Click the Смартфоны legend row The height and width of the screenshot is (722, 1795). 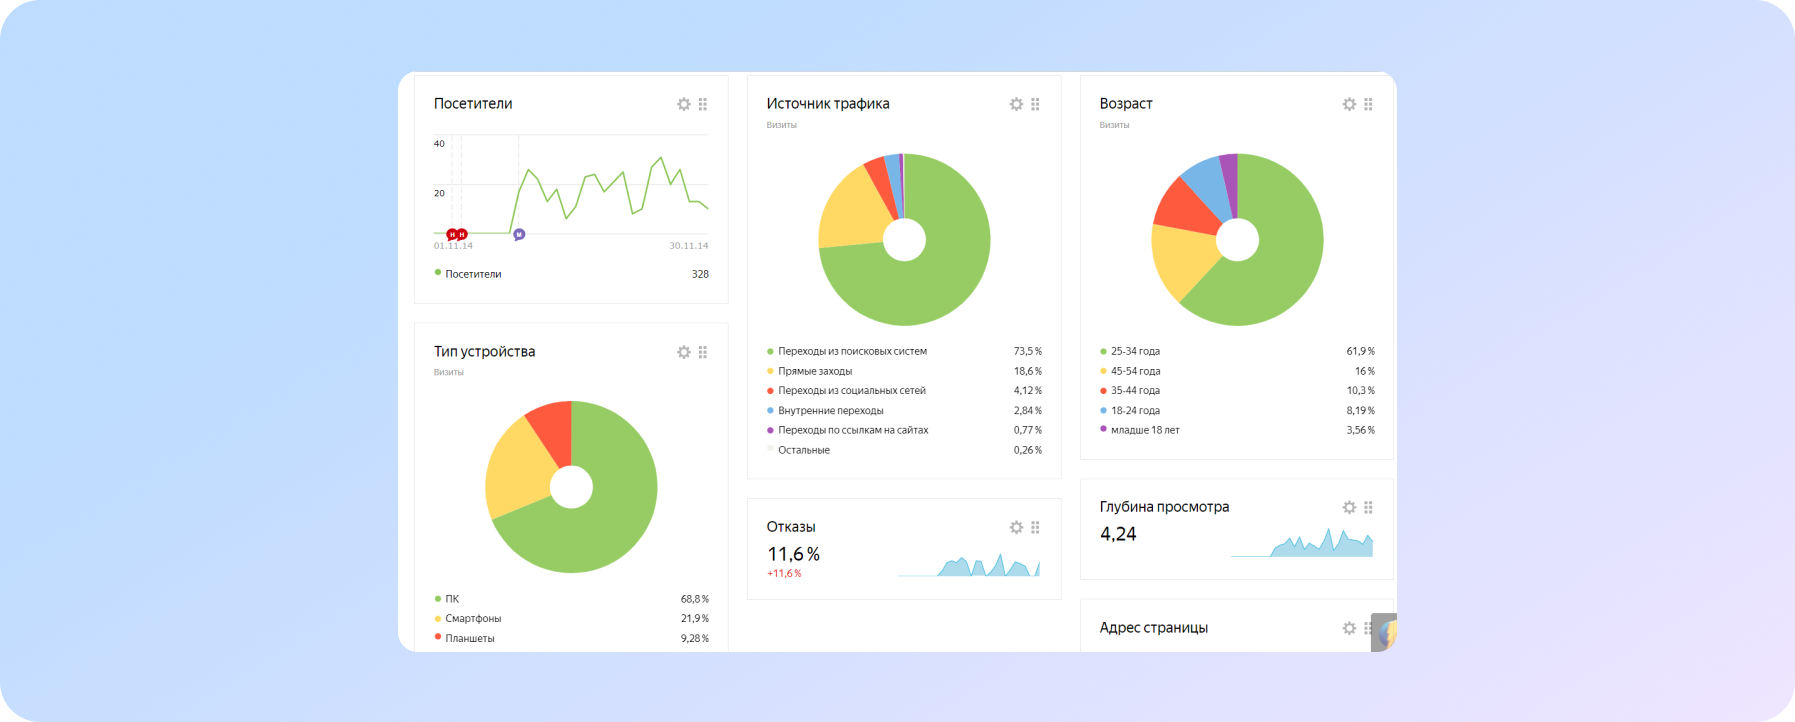571,619
